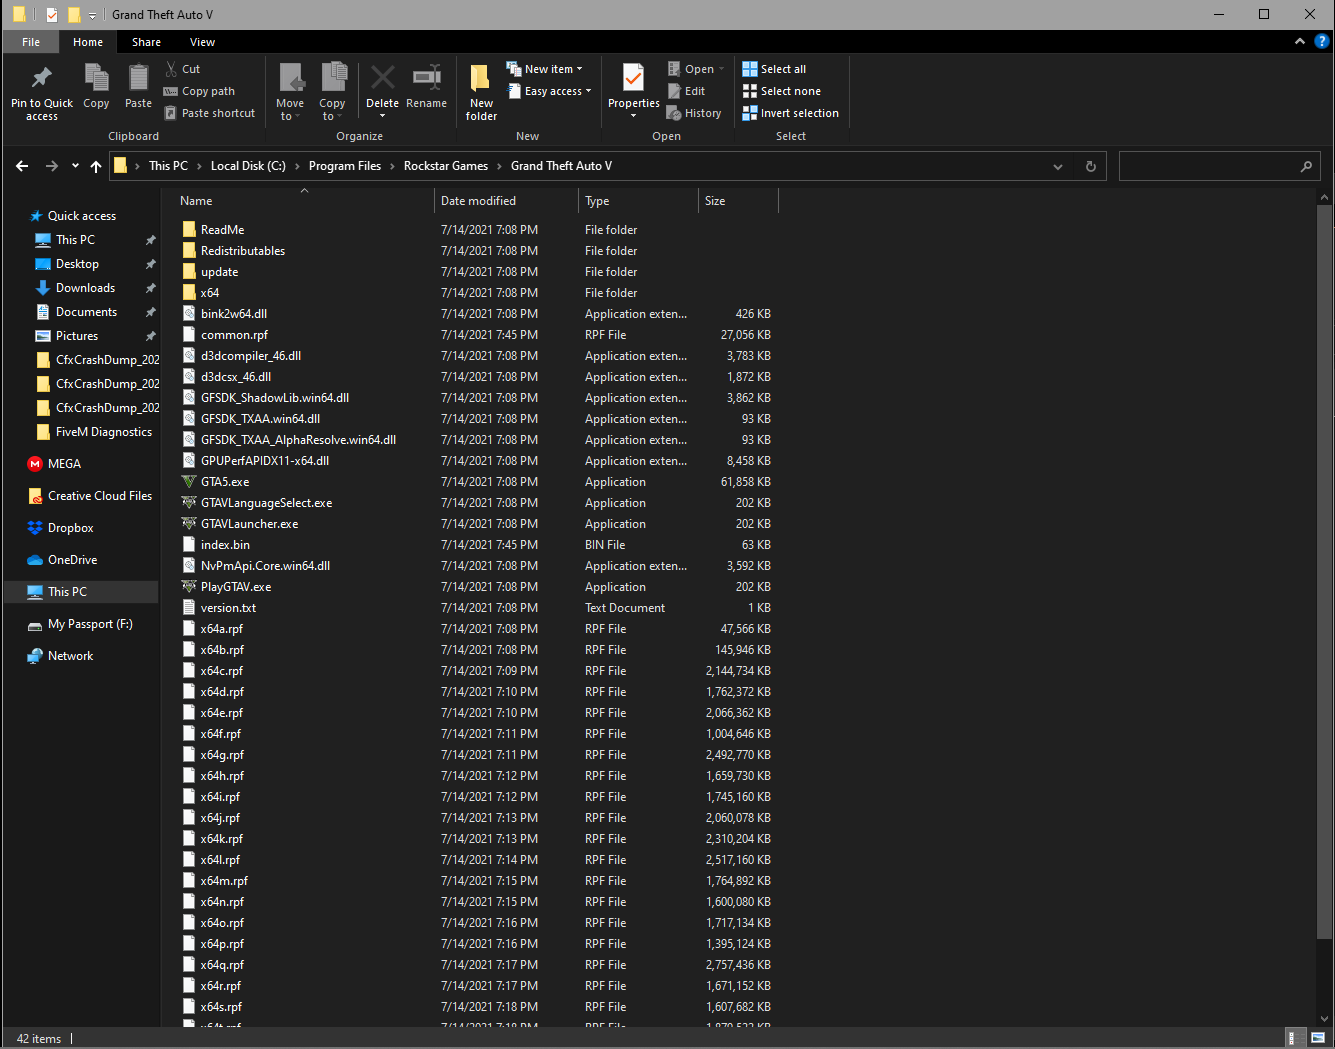Open the Easy access dropdown
The width and height of the screenshot is (1335, 1049).
[x=553, y=91]
